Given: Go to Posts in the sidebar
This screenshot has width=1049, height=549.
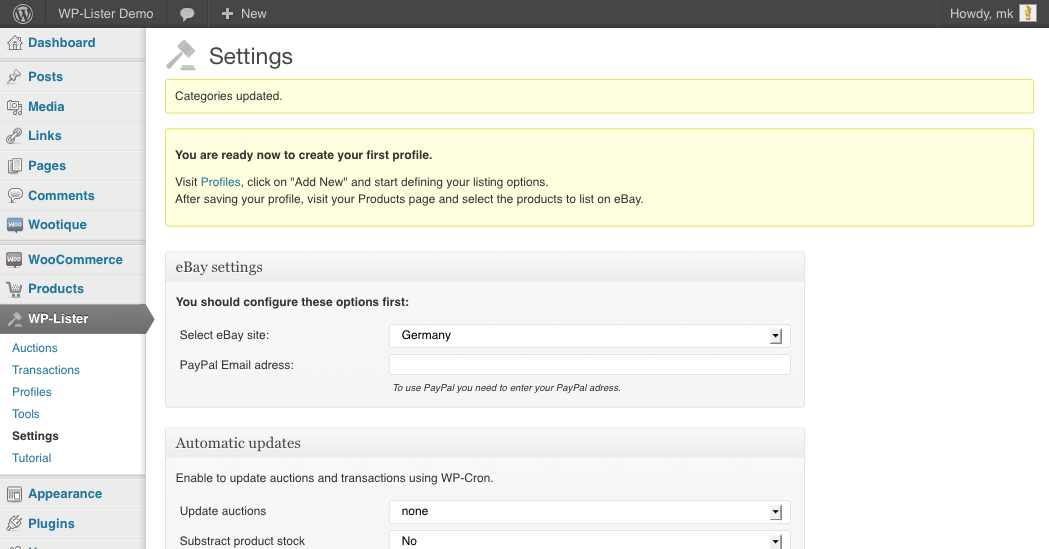Looking at the screenshot, I should tap(45, 77).
